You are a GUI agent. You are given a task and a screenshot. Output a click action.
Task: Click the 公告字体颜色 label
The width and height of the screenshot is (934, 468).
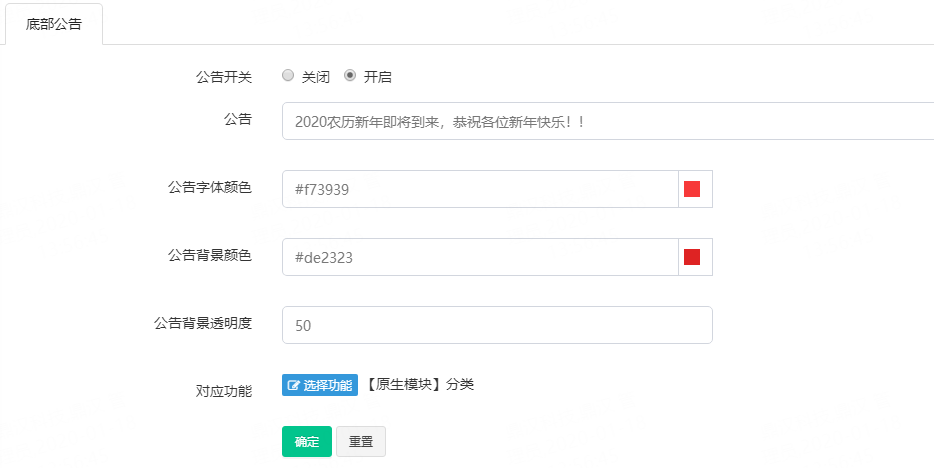[x=210, y=188]
